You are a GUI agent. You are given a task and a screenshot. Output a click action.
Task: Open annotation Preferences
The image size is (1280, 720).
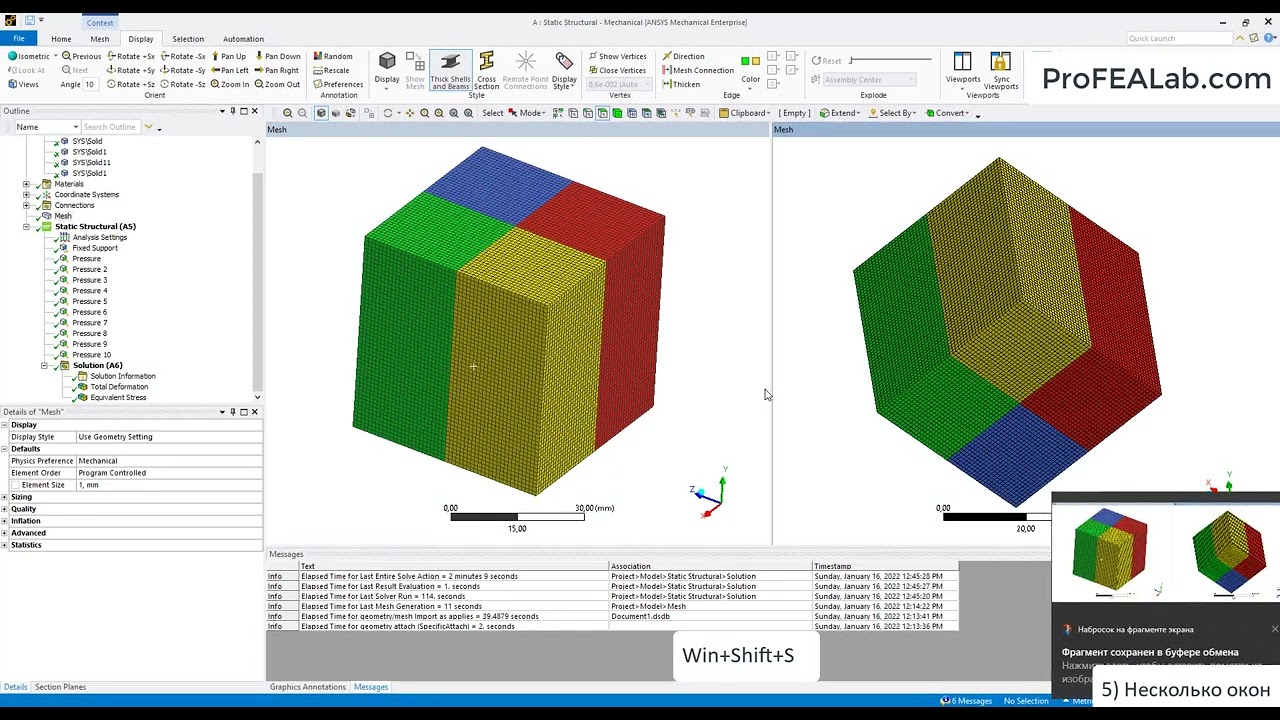[x=337, y=84]
